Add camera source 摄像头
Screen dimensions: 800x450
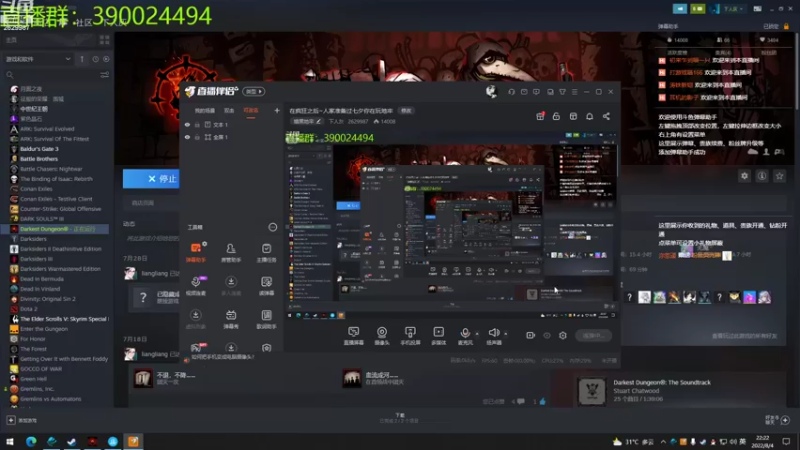[382, 336]
